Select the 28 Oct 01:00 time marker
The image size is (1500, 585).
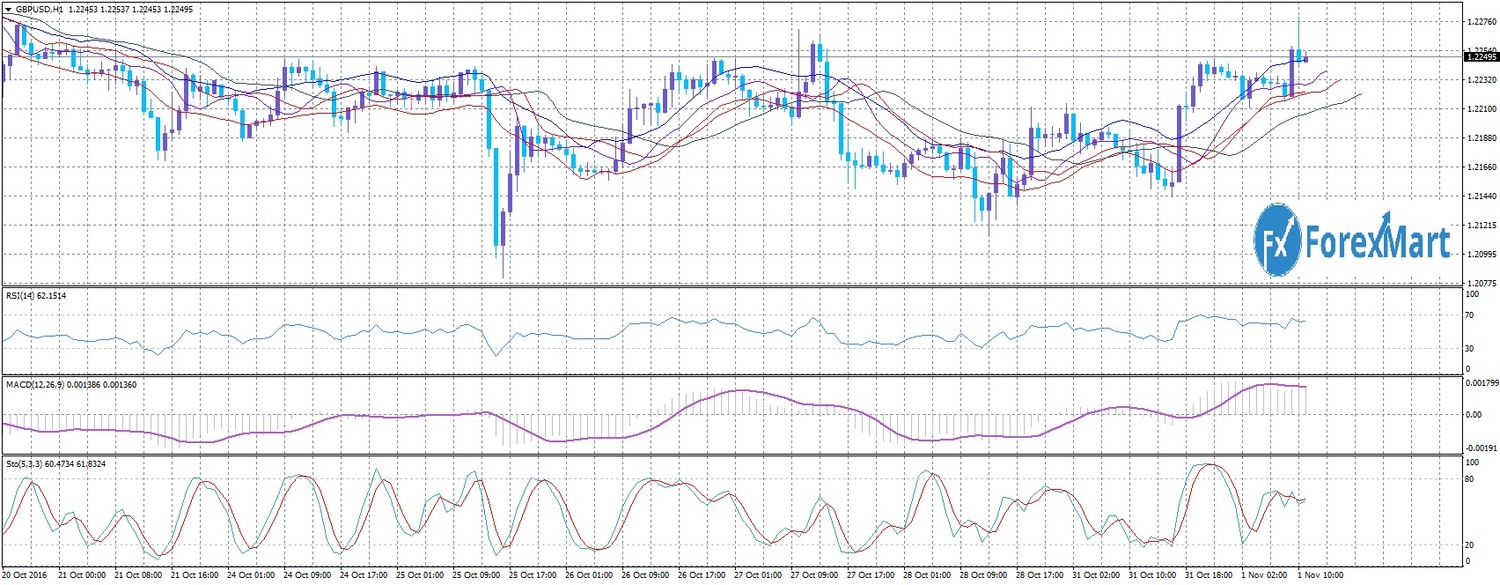click(x=924, y=576)
